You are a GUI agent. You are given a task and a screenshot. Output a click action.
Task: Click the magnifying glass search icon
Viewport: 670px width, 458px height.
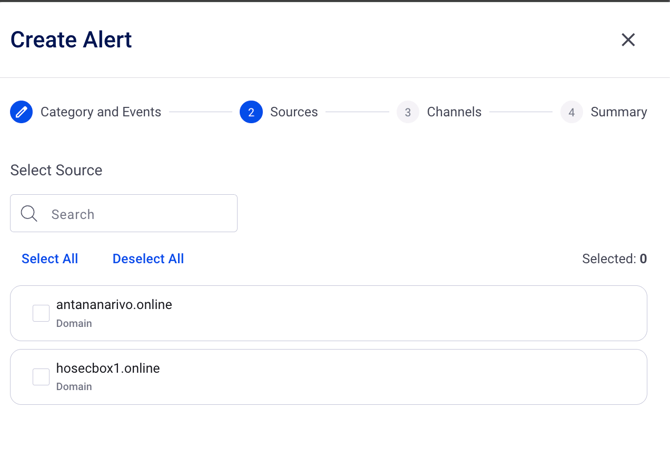[x=29, y=214]
